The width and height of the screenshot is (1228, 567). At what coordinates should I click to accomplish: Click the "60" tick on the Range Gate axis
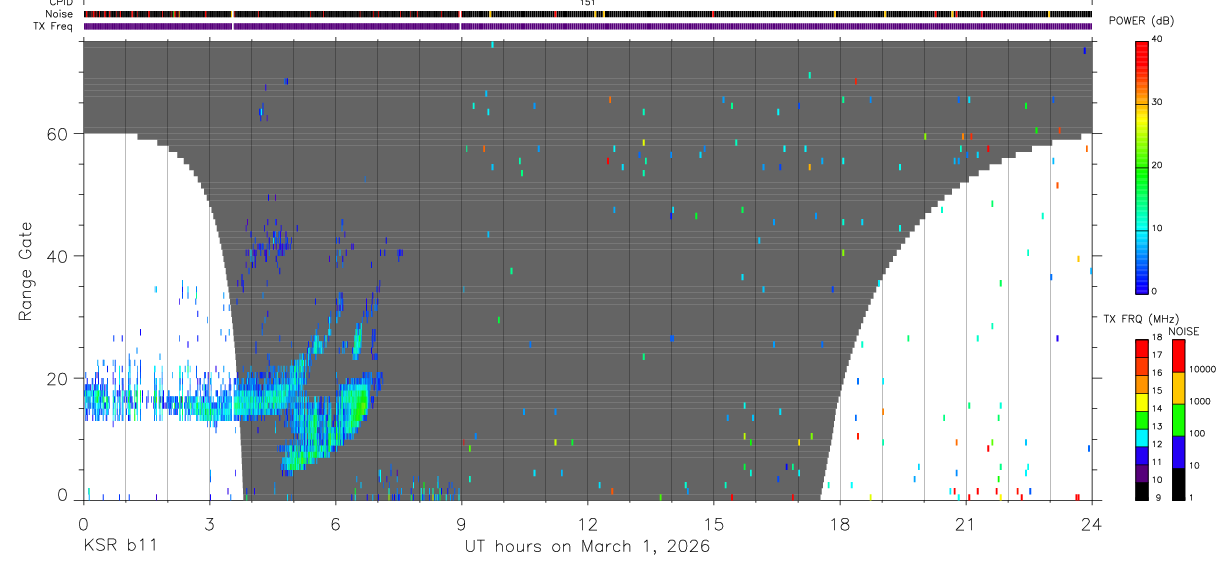[57, 133]
